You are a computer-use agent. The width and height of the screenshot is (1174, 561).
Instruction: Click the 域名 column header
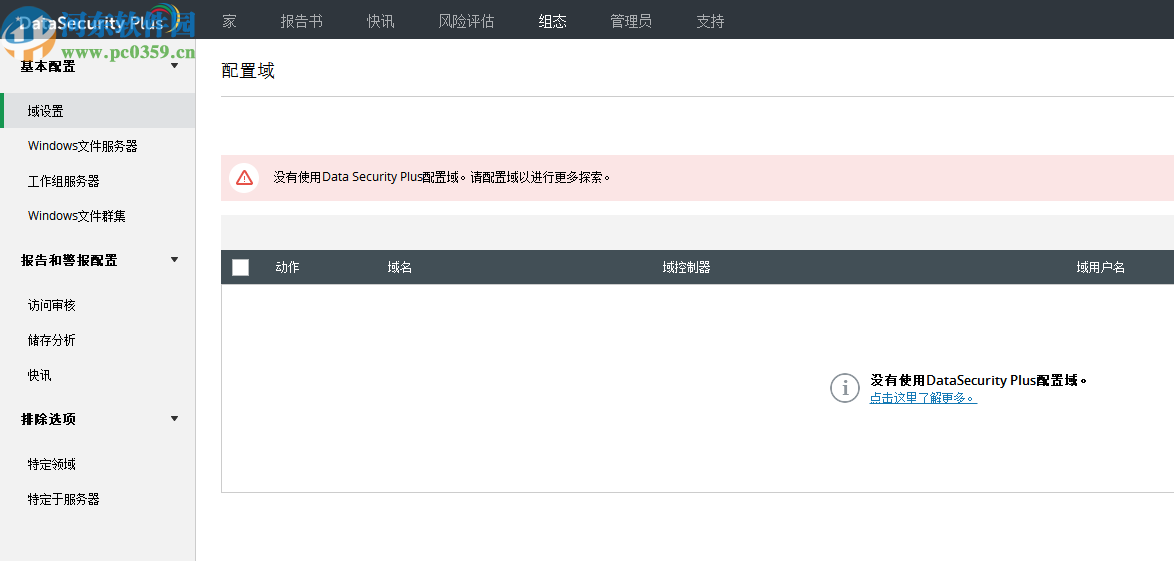[x=400, y=267]
